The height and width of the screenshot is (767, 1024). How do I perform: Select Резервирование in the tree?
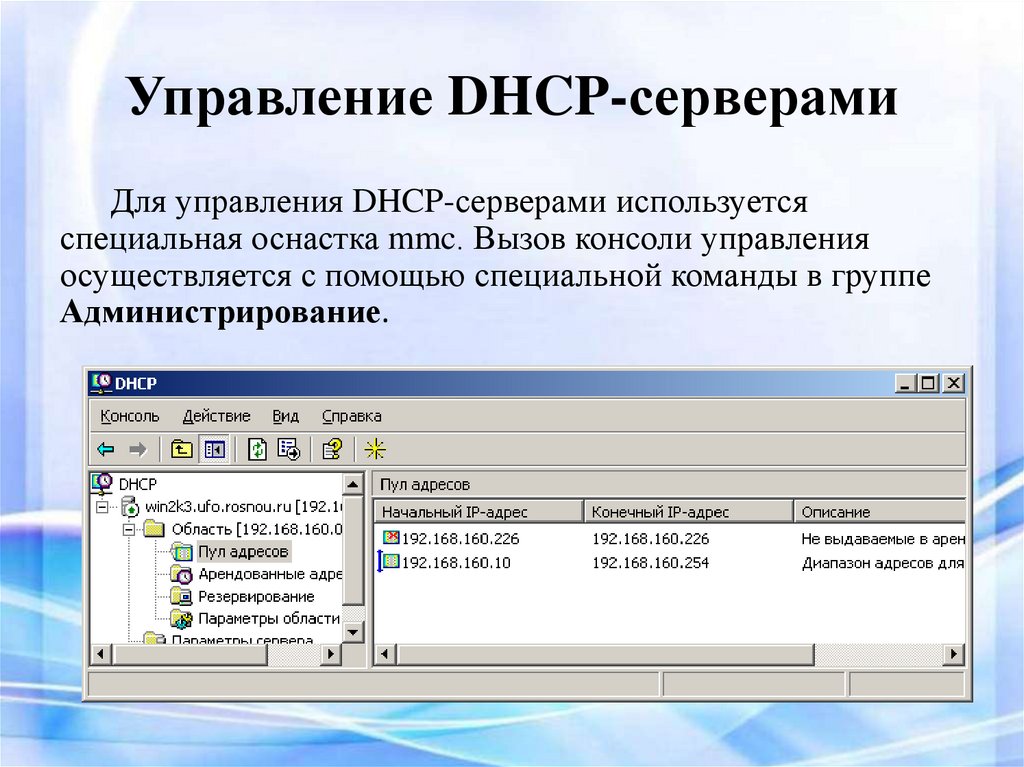pos(256,596)
